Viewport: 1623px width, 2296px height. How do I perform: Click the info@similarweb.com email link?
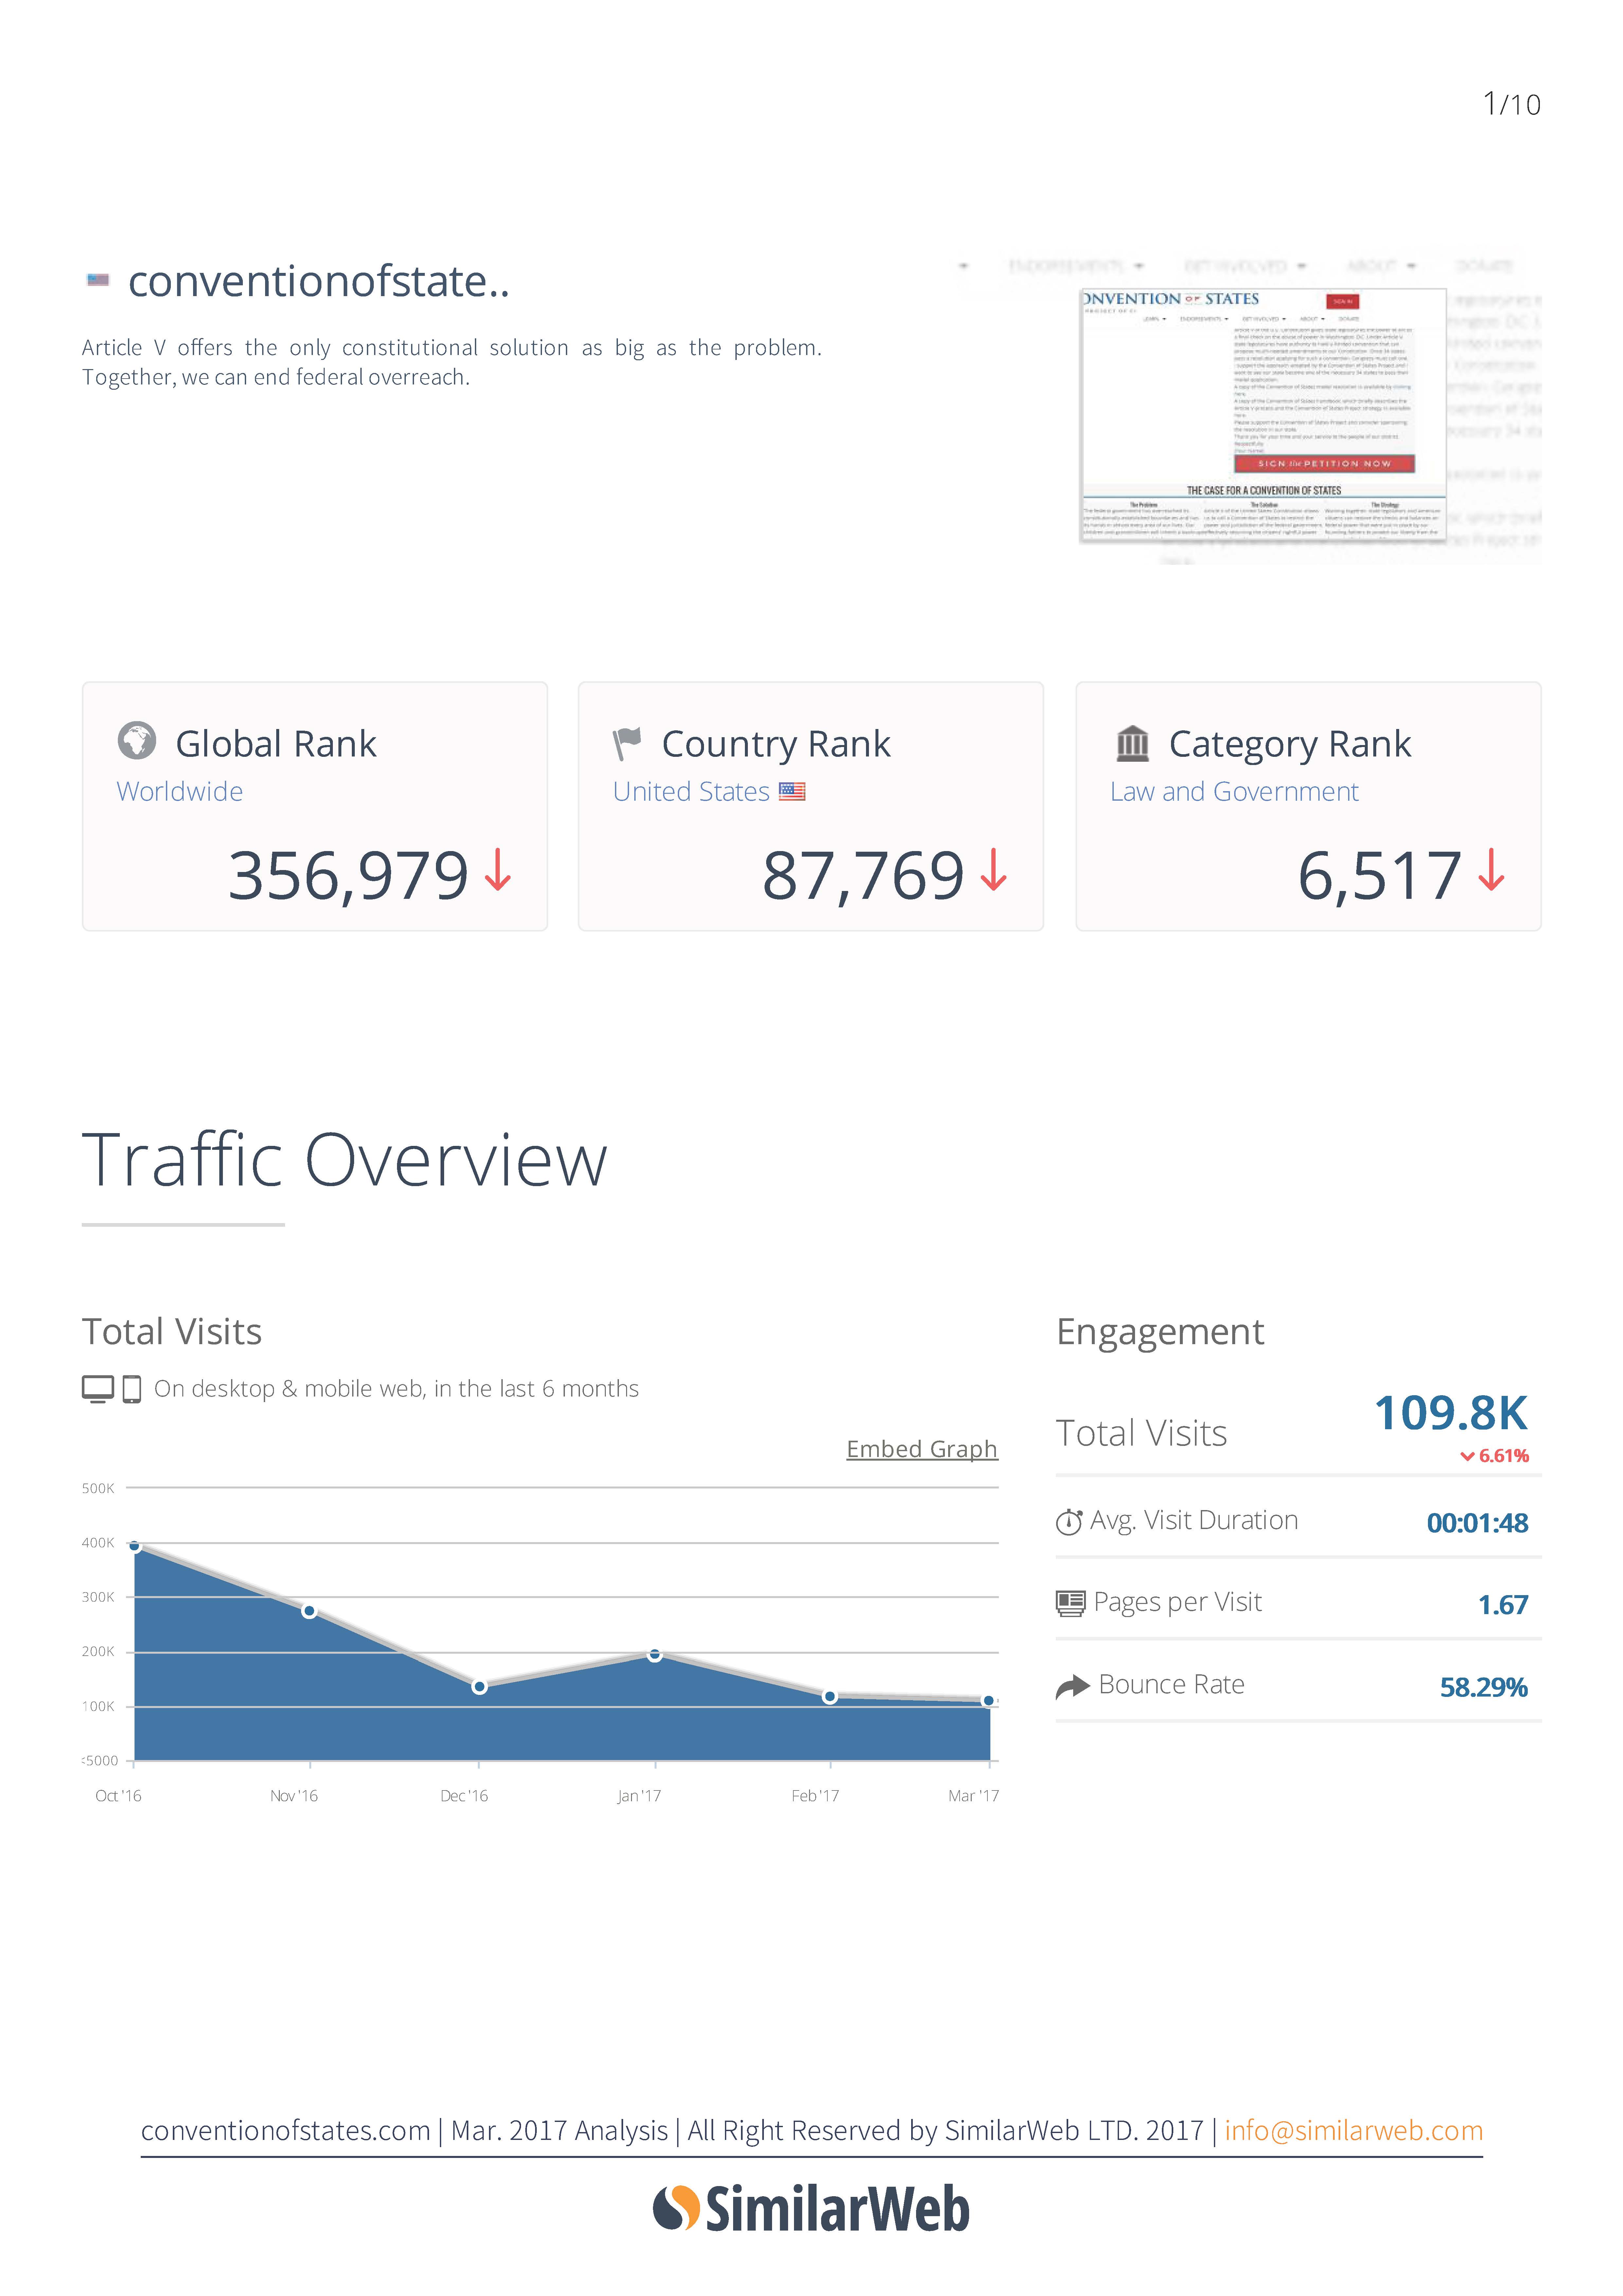(1354, 2131)
